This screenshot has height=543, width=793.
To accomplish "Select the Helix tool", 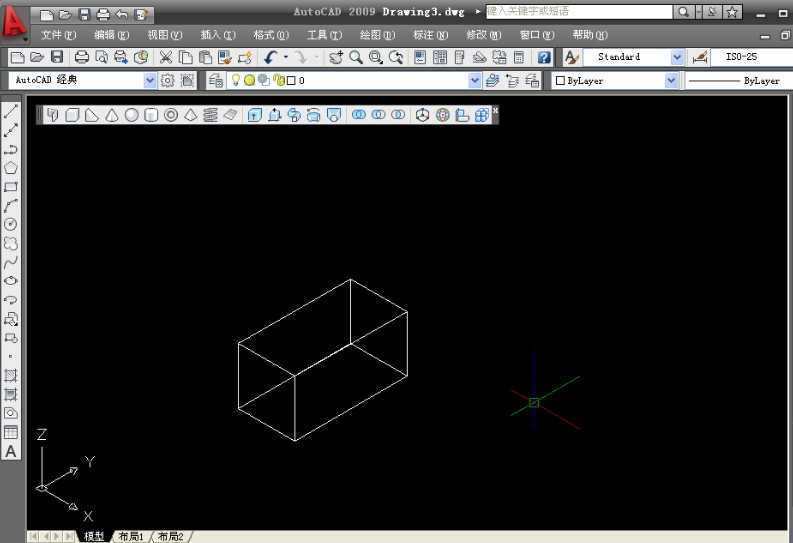I will click(x=210, y=115).
